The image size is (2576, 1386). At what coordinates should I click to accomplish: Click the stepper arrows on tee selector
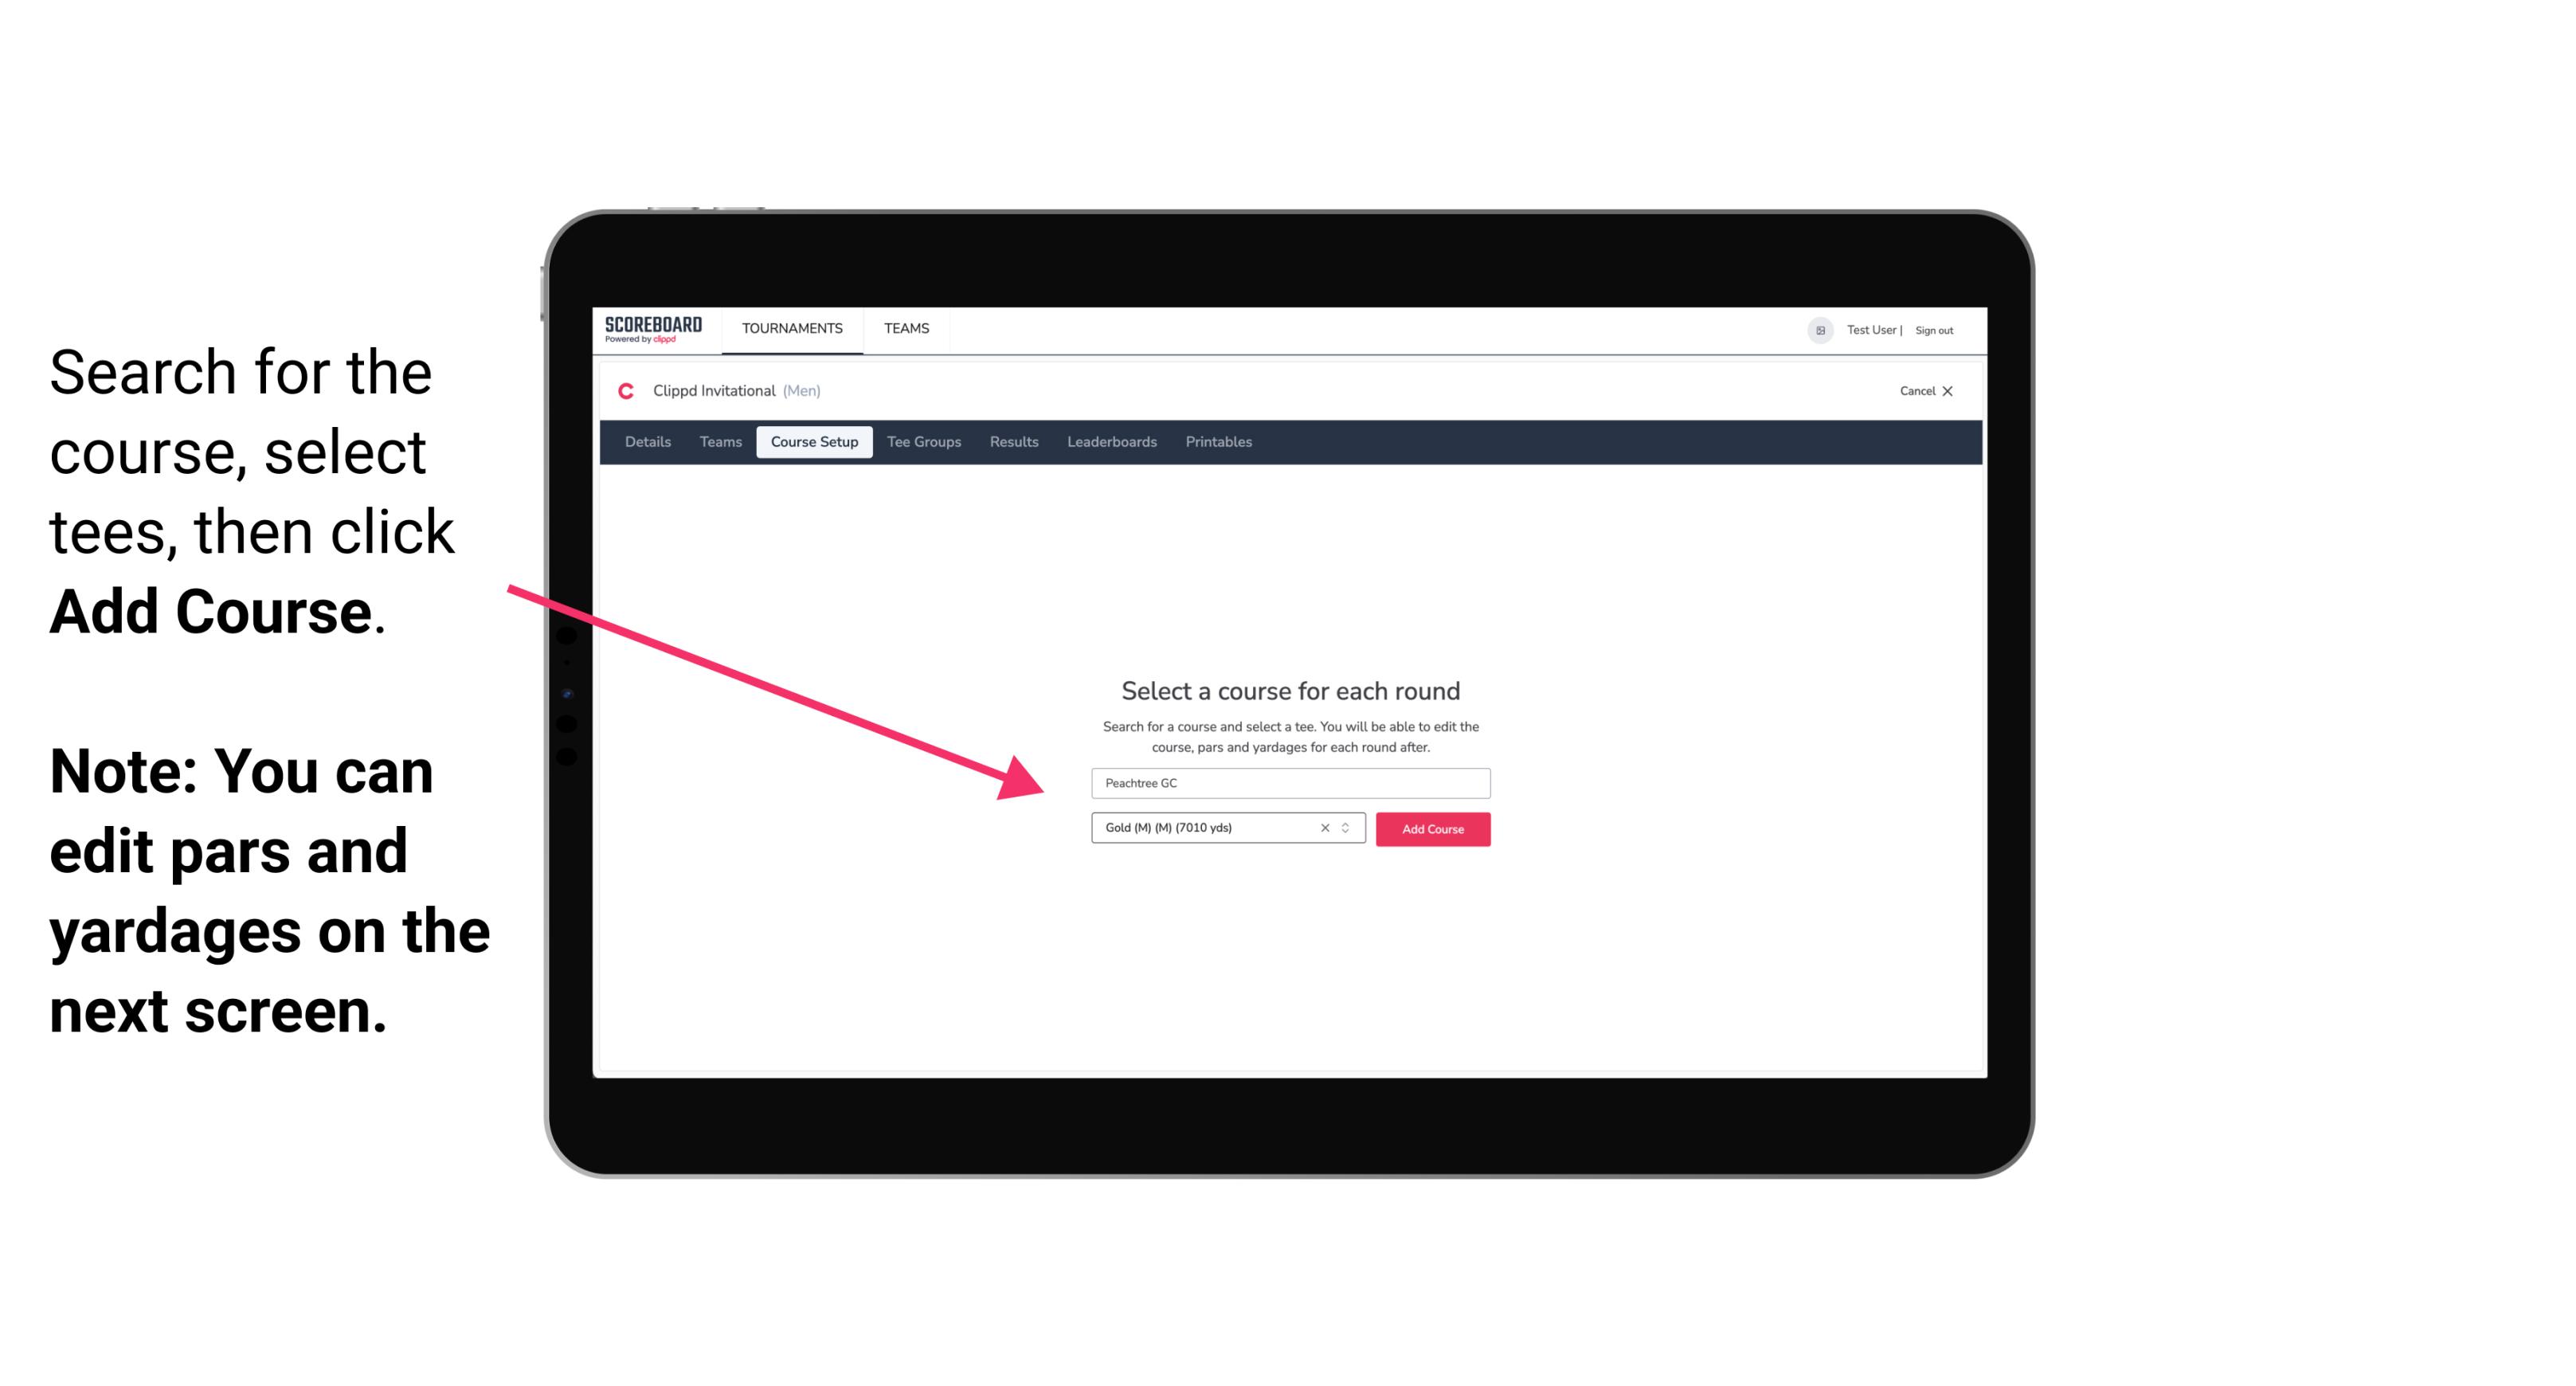(1348, 828)
